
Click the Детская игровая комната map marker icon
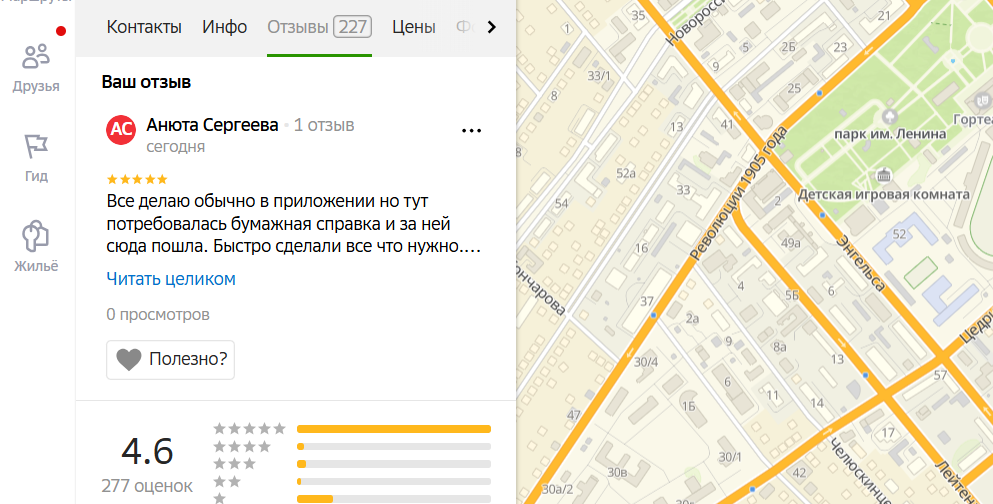click(x=883, y=175)
